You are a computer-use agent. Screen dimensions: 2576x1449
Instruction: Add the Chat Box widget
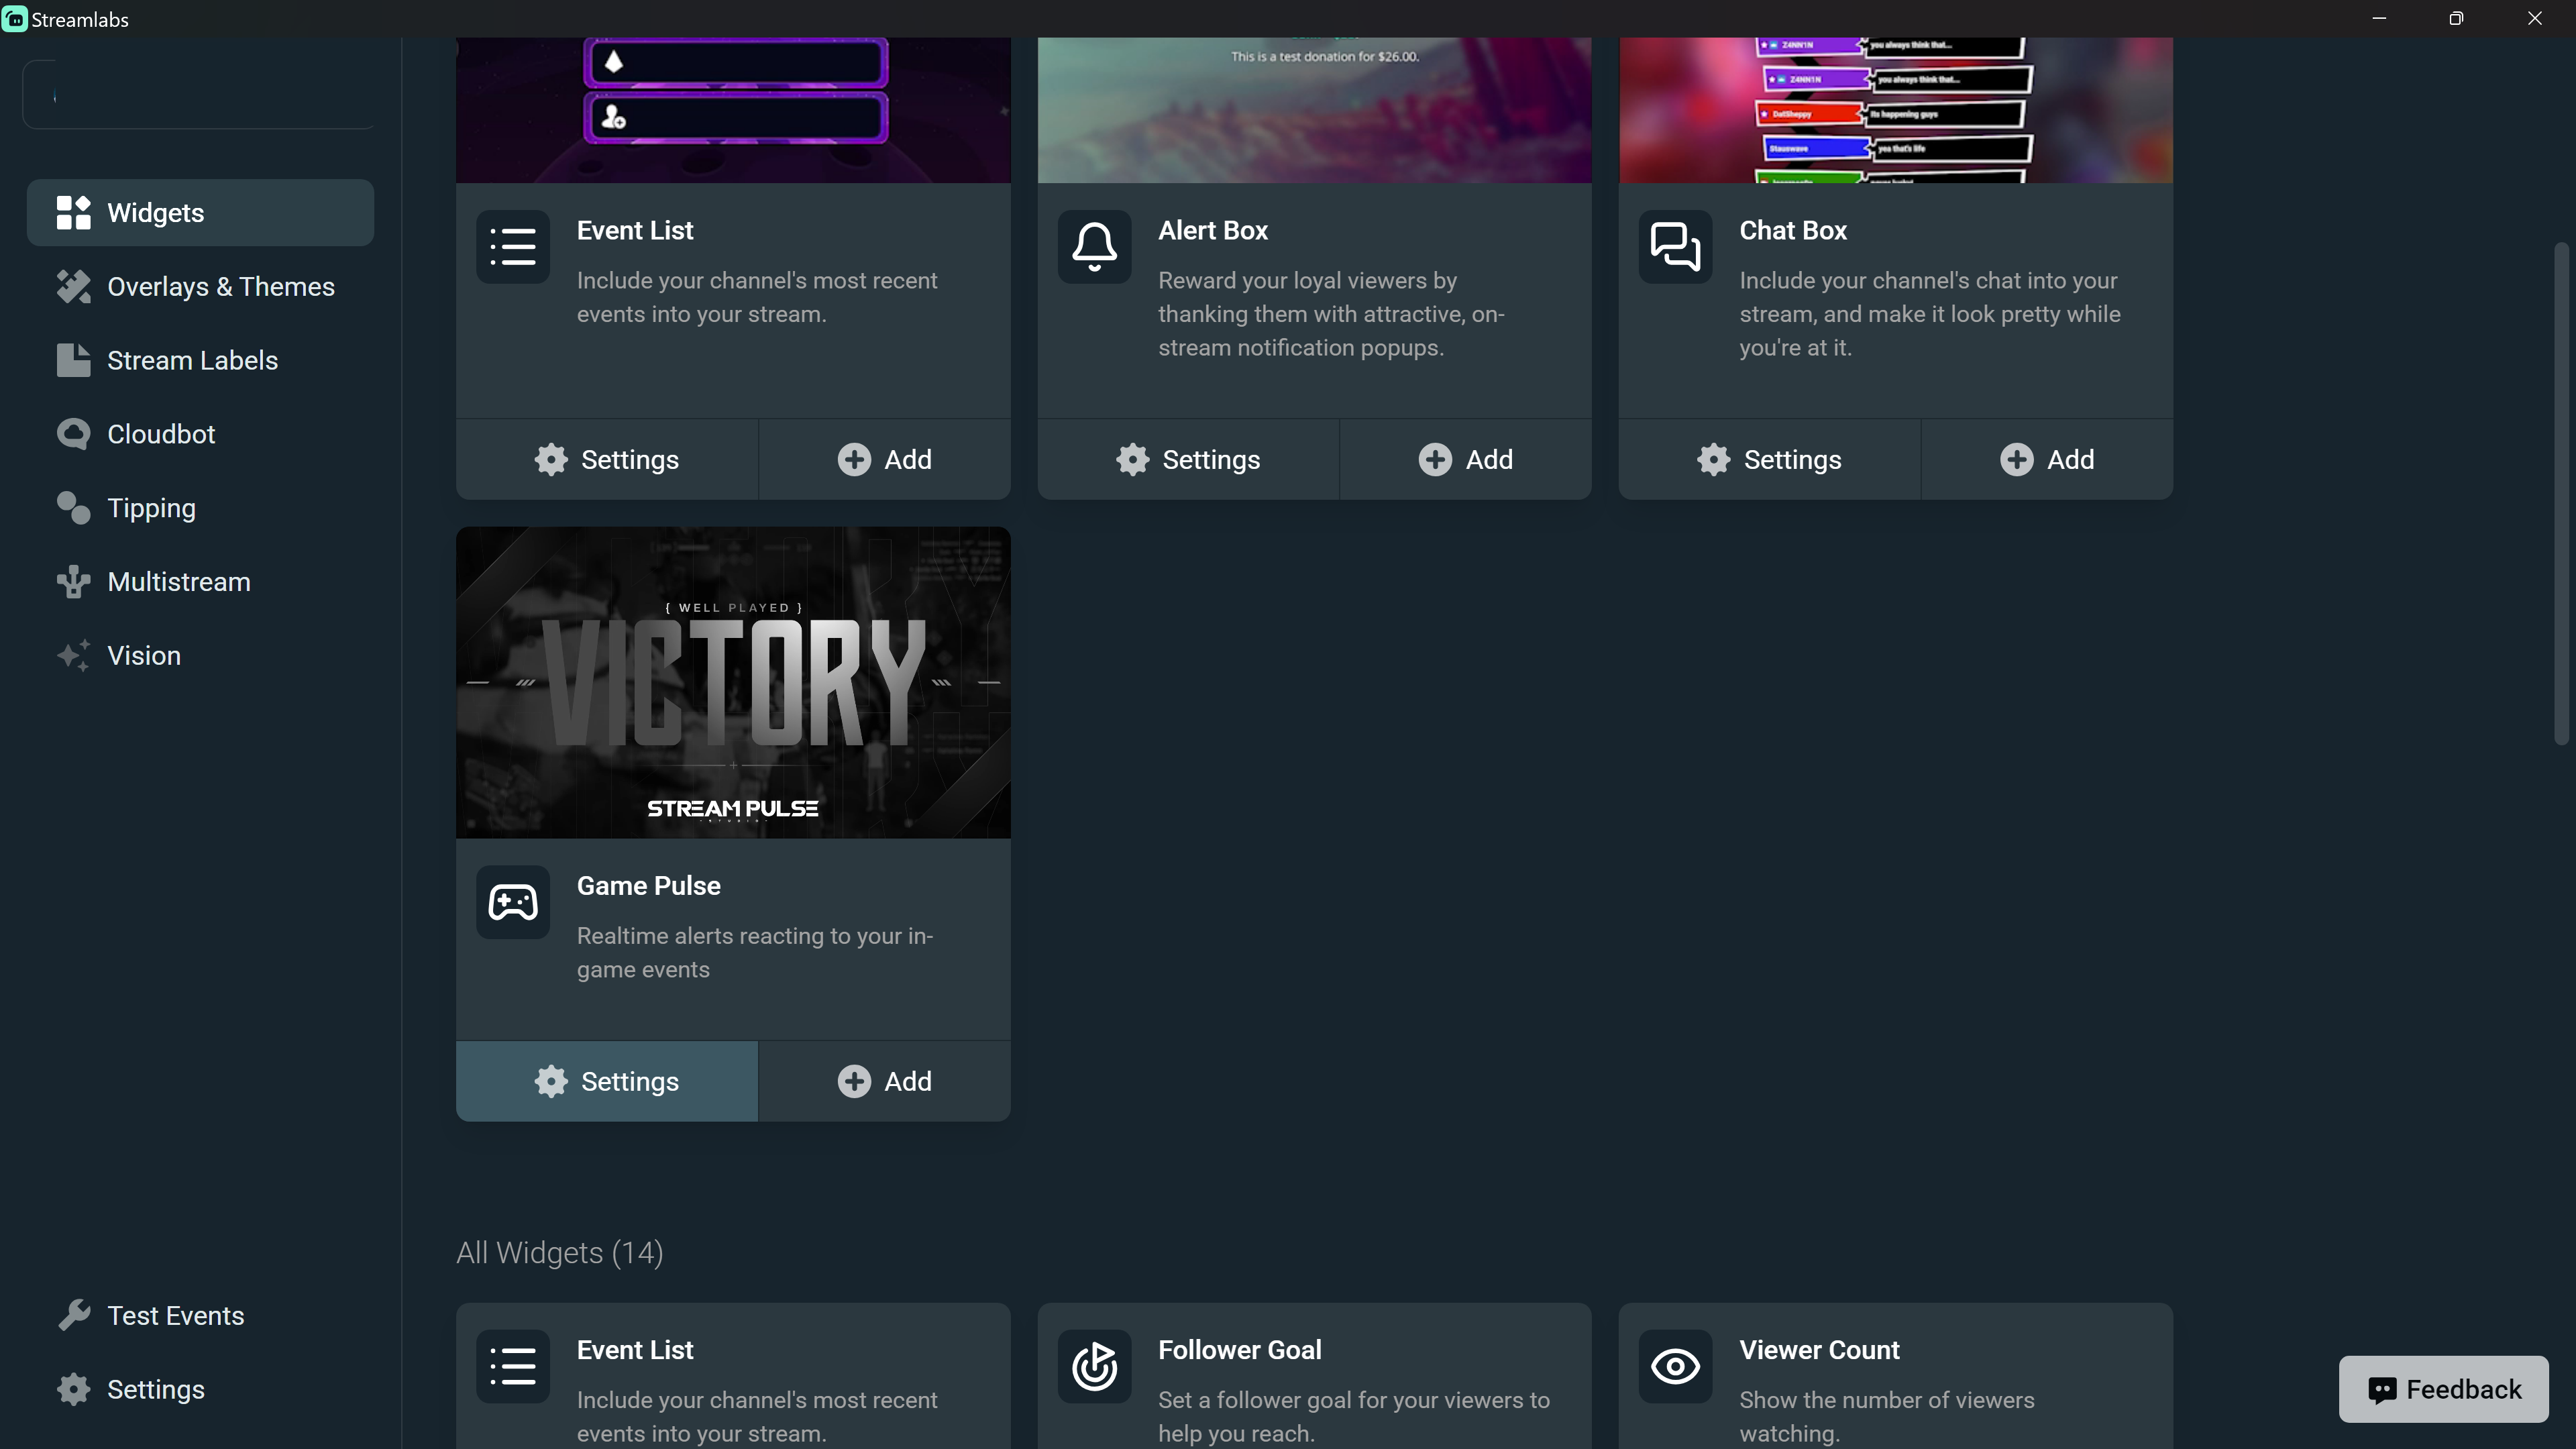[x=2047, y=459]
